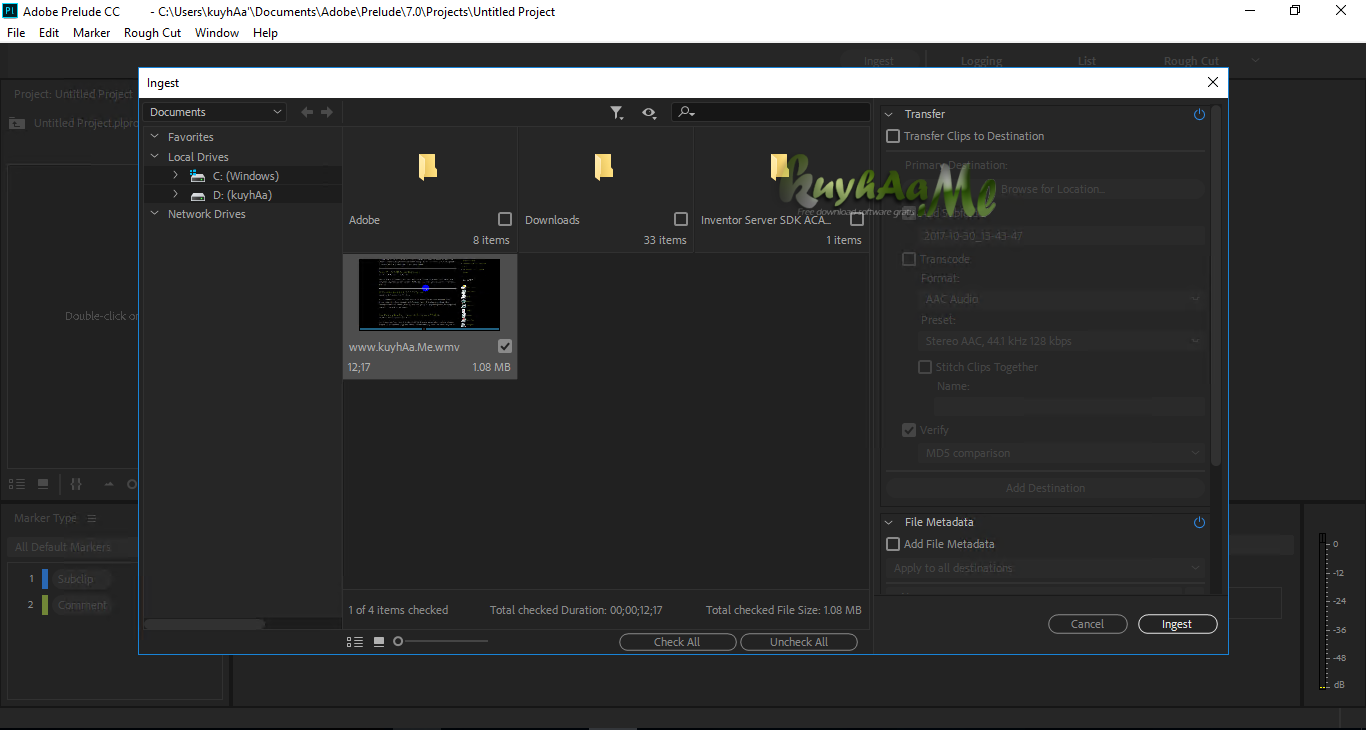This screenshot has height=730, width=1366.
Task: Click the Subfolder name field 2017-10-30_13-43-47
Action: tap(1063, 236)
